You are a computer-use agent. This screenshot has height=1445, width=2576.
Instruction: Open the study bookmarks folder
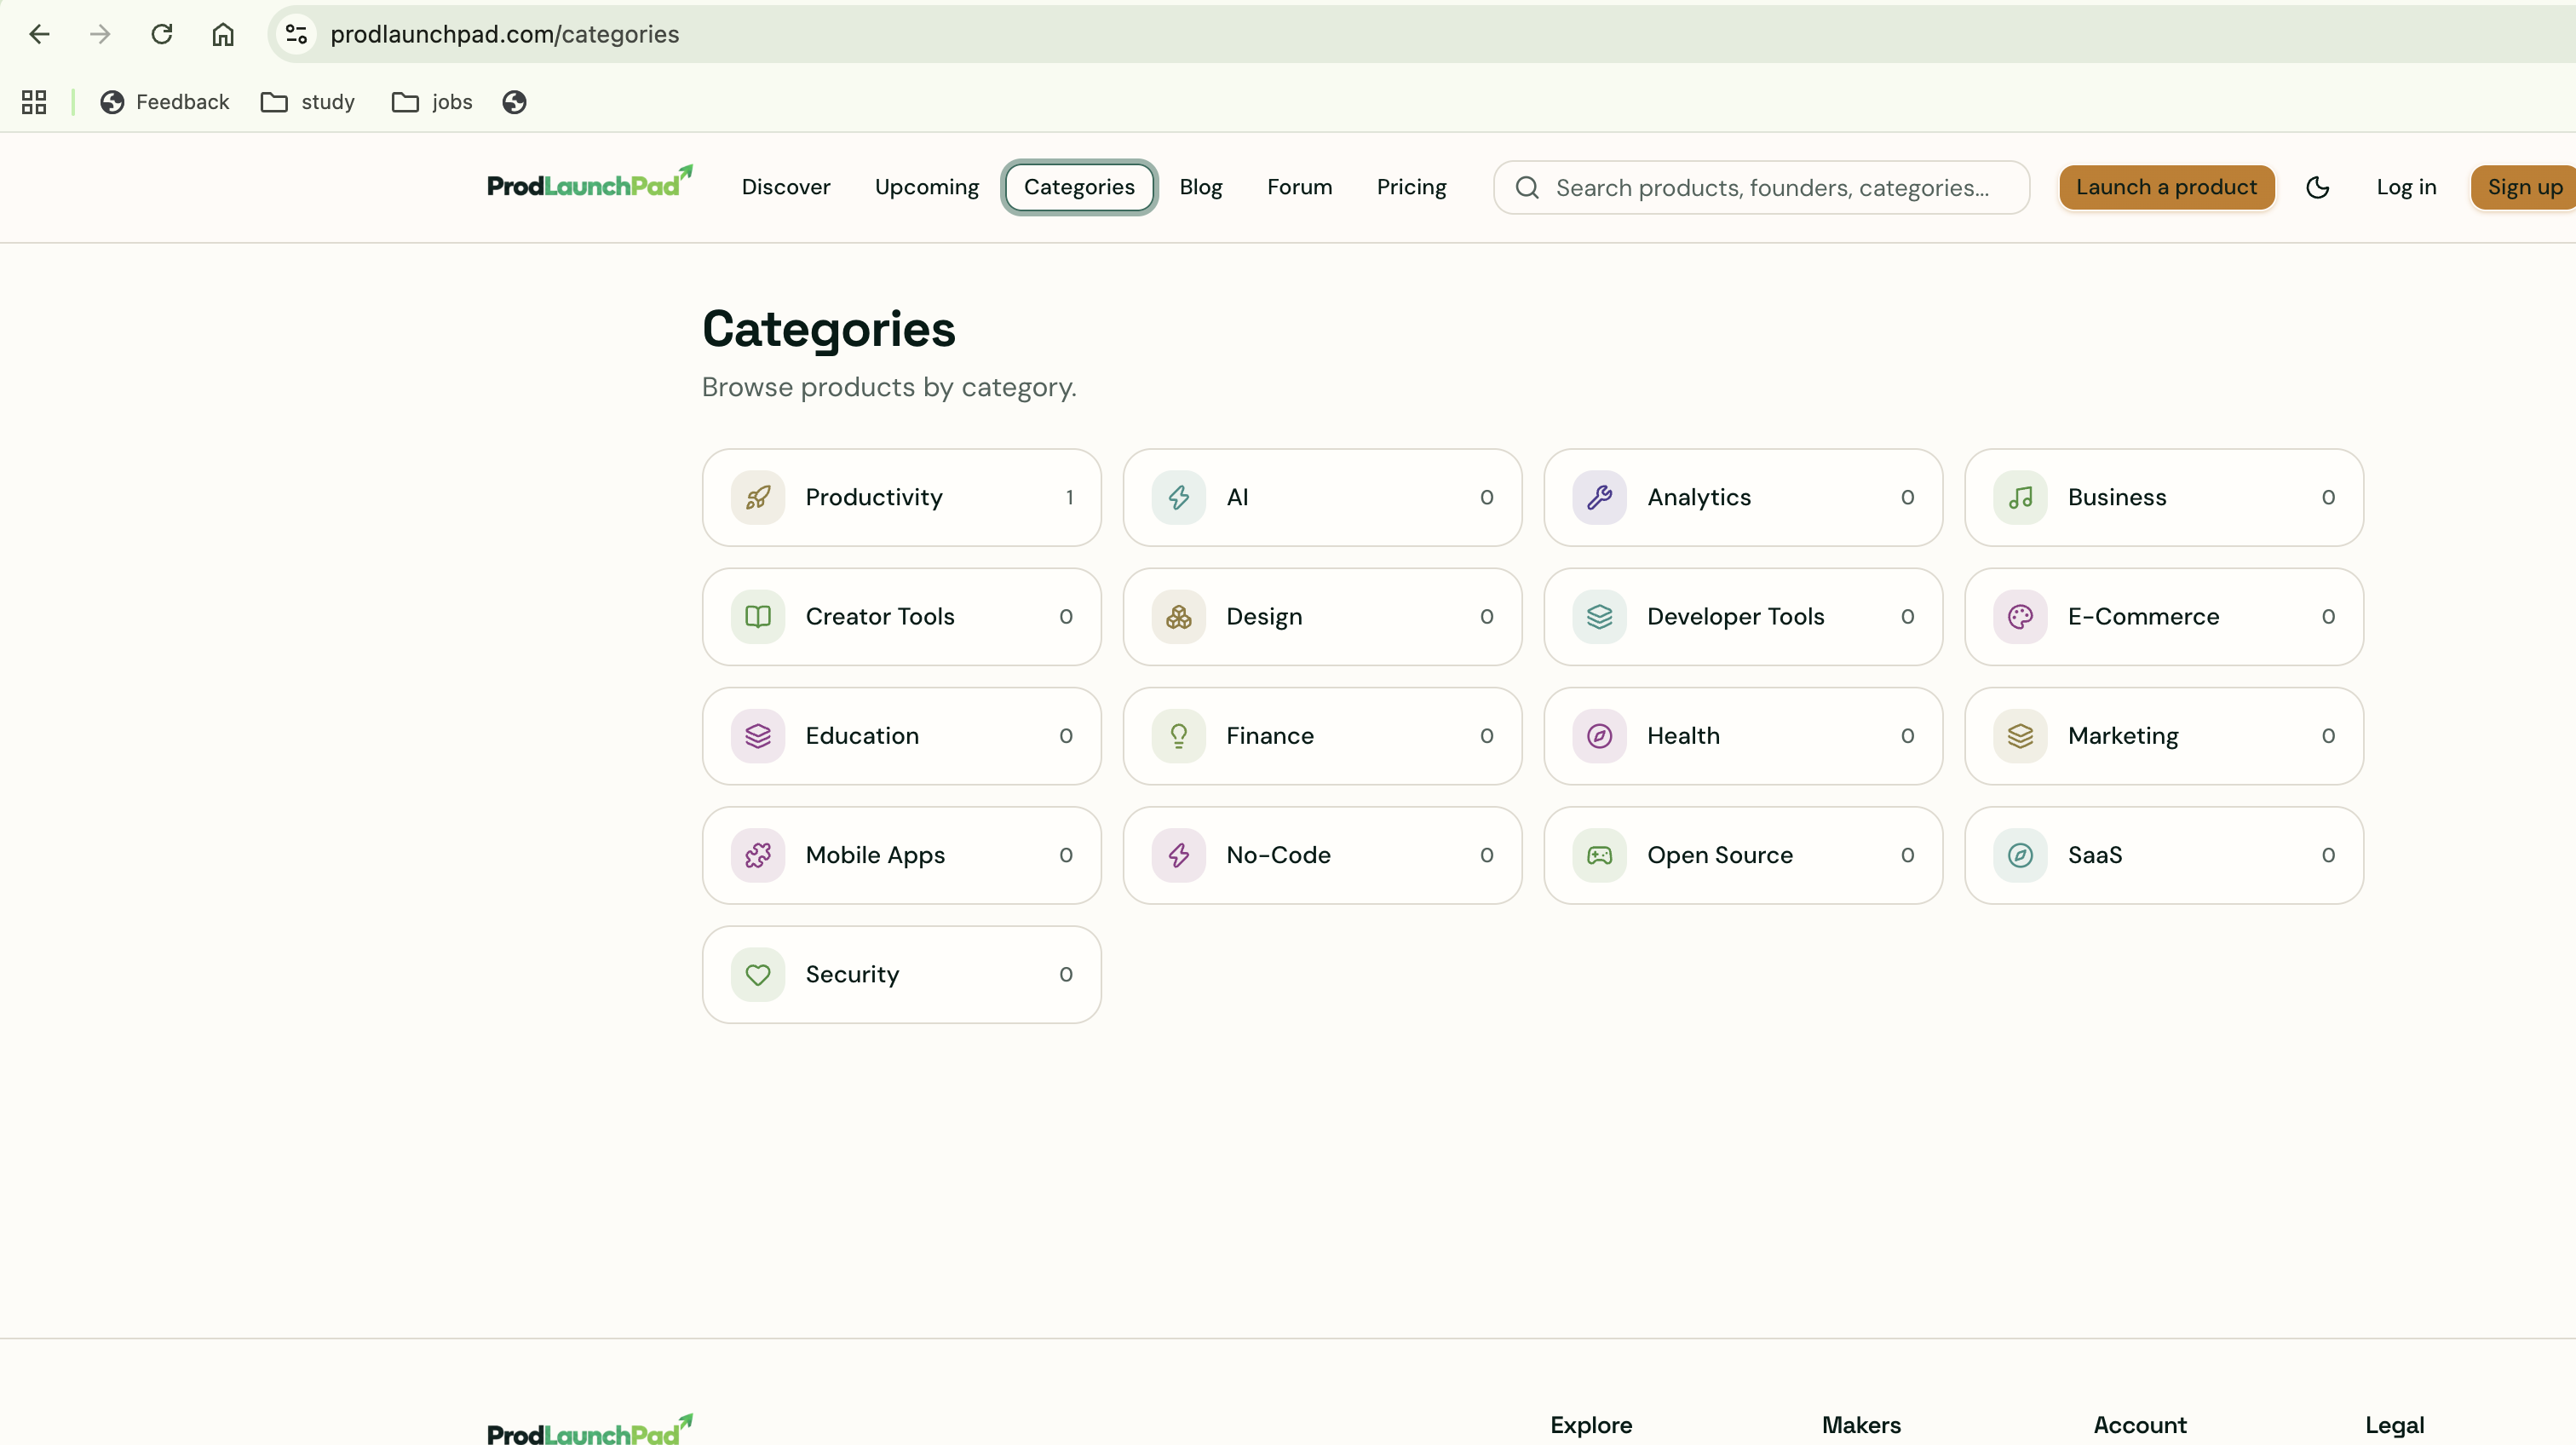click(x=308, y=102)
